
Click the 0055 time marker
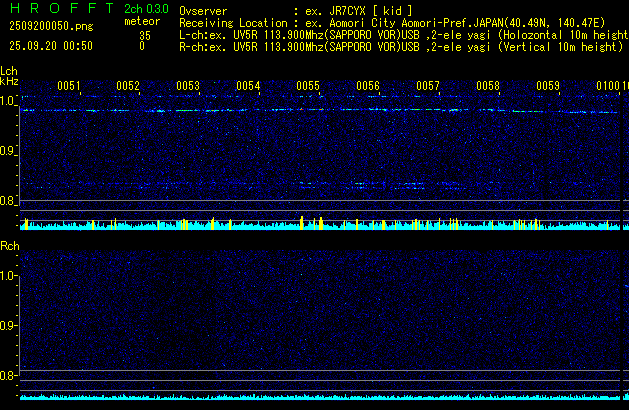click(308, 86)
